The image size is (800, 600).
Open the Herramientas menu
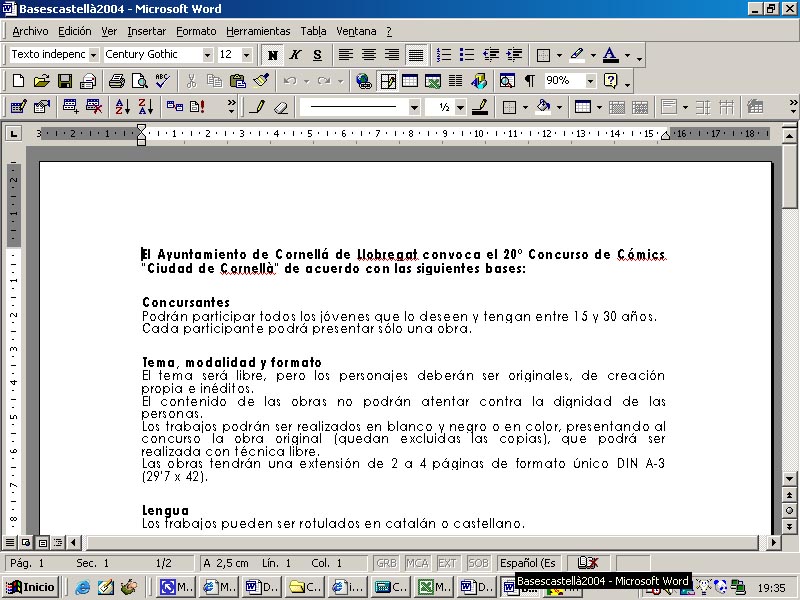coord(258,31)
